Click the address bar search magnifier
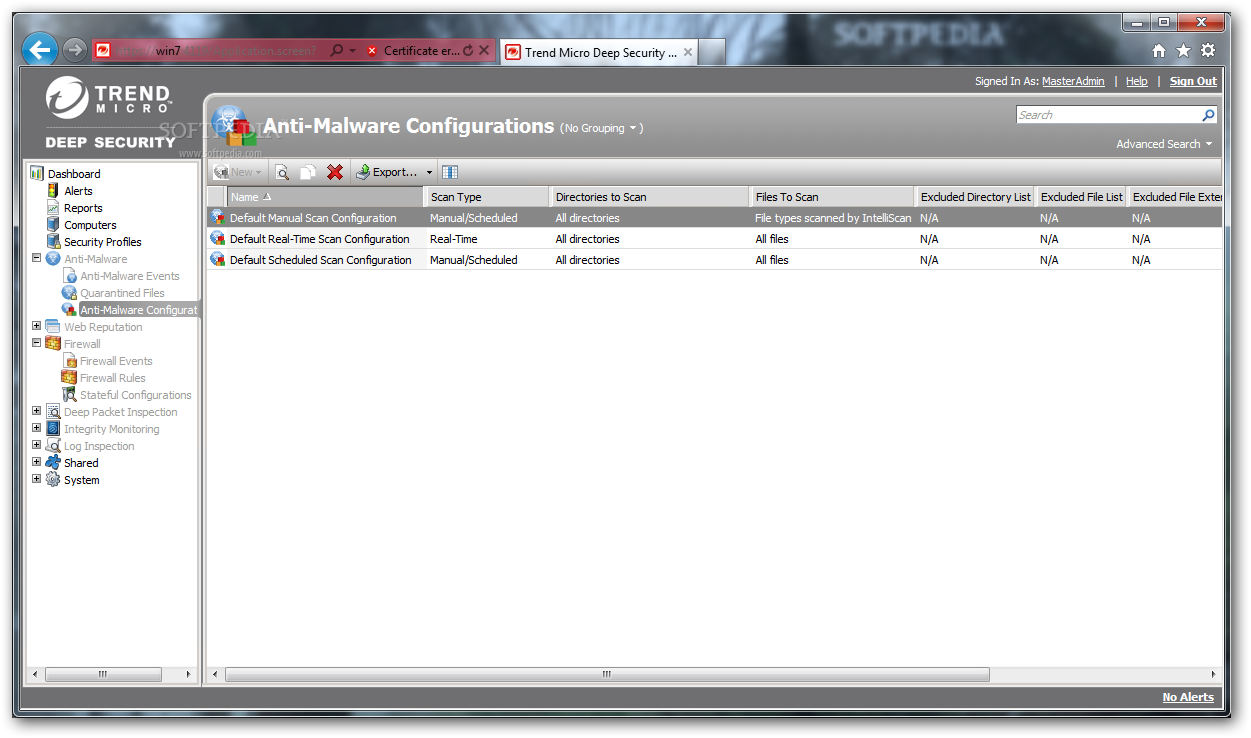Screen dimensions: 1251x738 [x=336, y=50]
